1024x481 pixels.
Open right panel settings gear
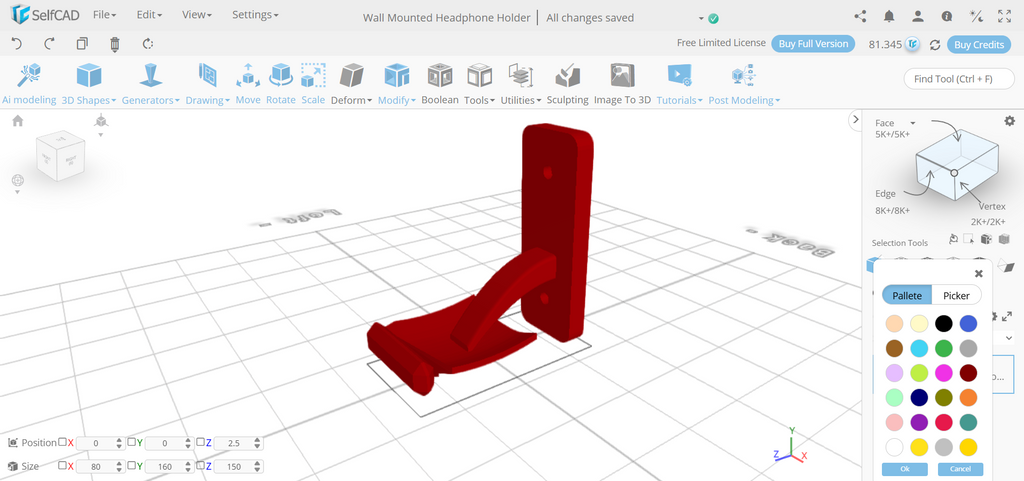[1010, 121]
